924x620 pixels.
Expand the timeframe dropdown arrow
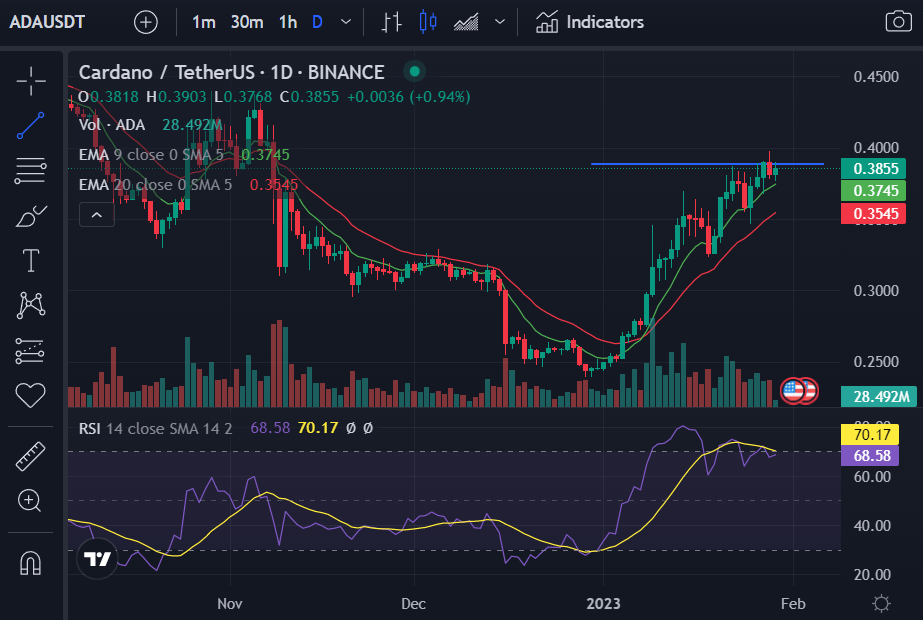coord(346,22)
